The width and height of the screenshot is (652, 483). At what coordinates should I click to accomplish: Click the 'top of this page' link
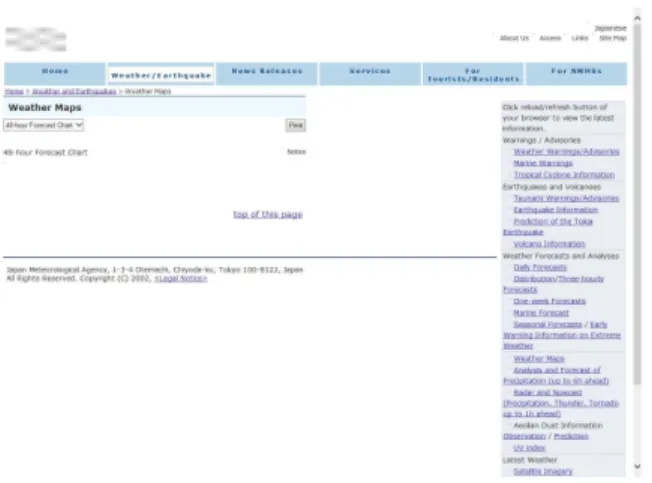(268, 214)
